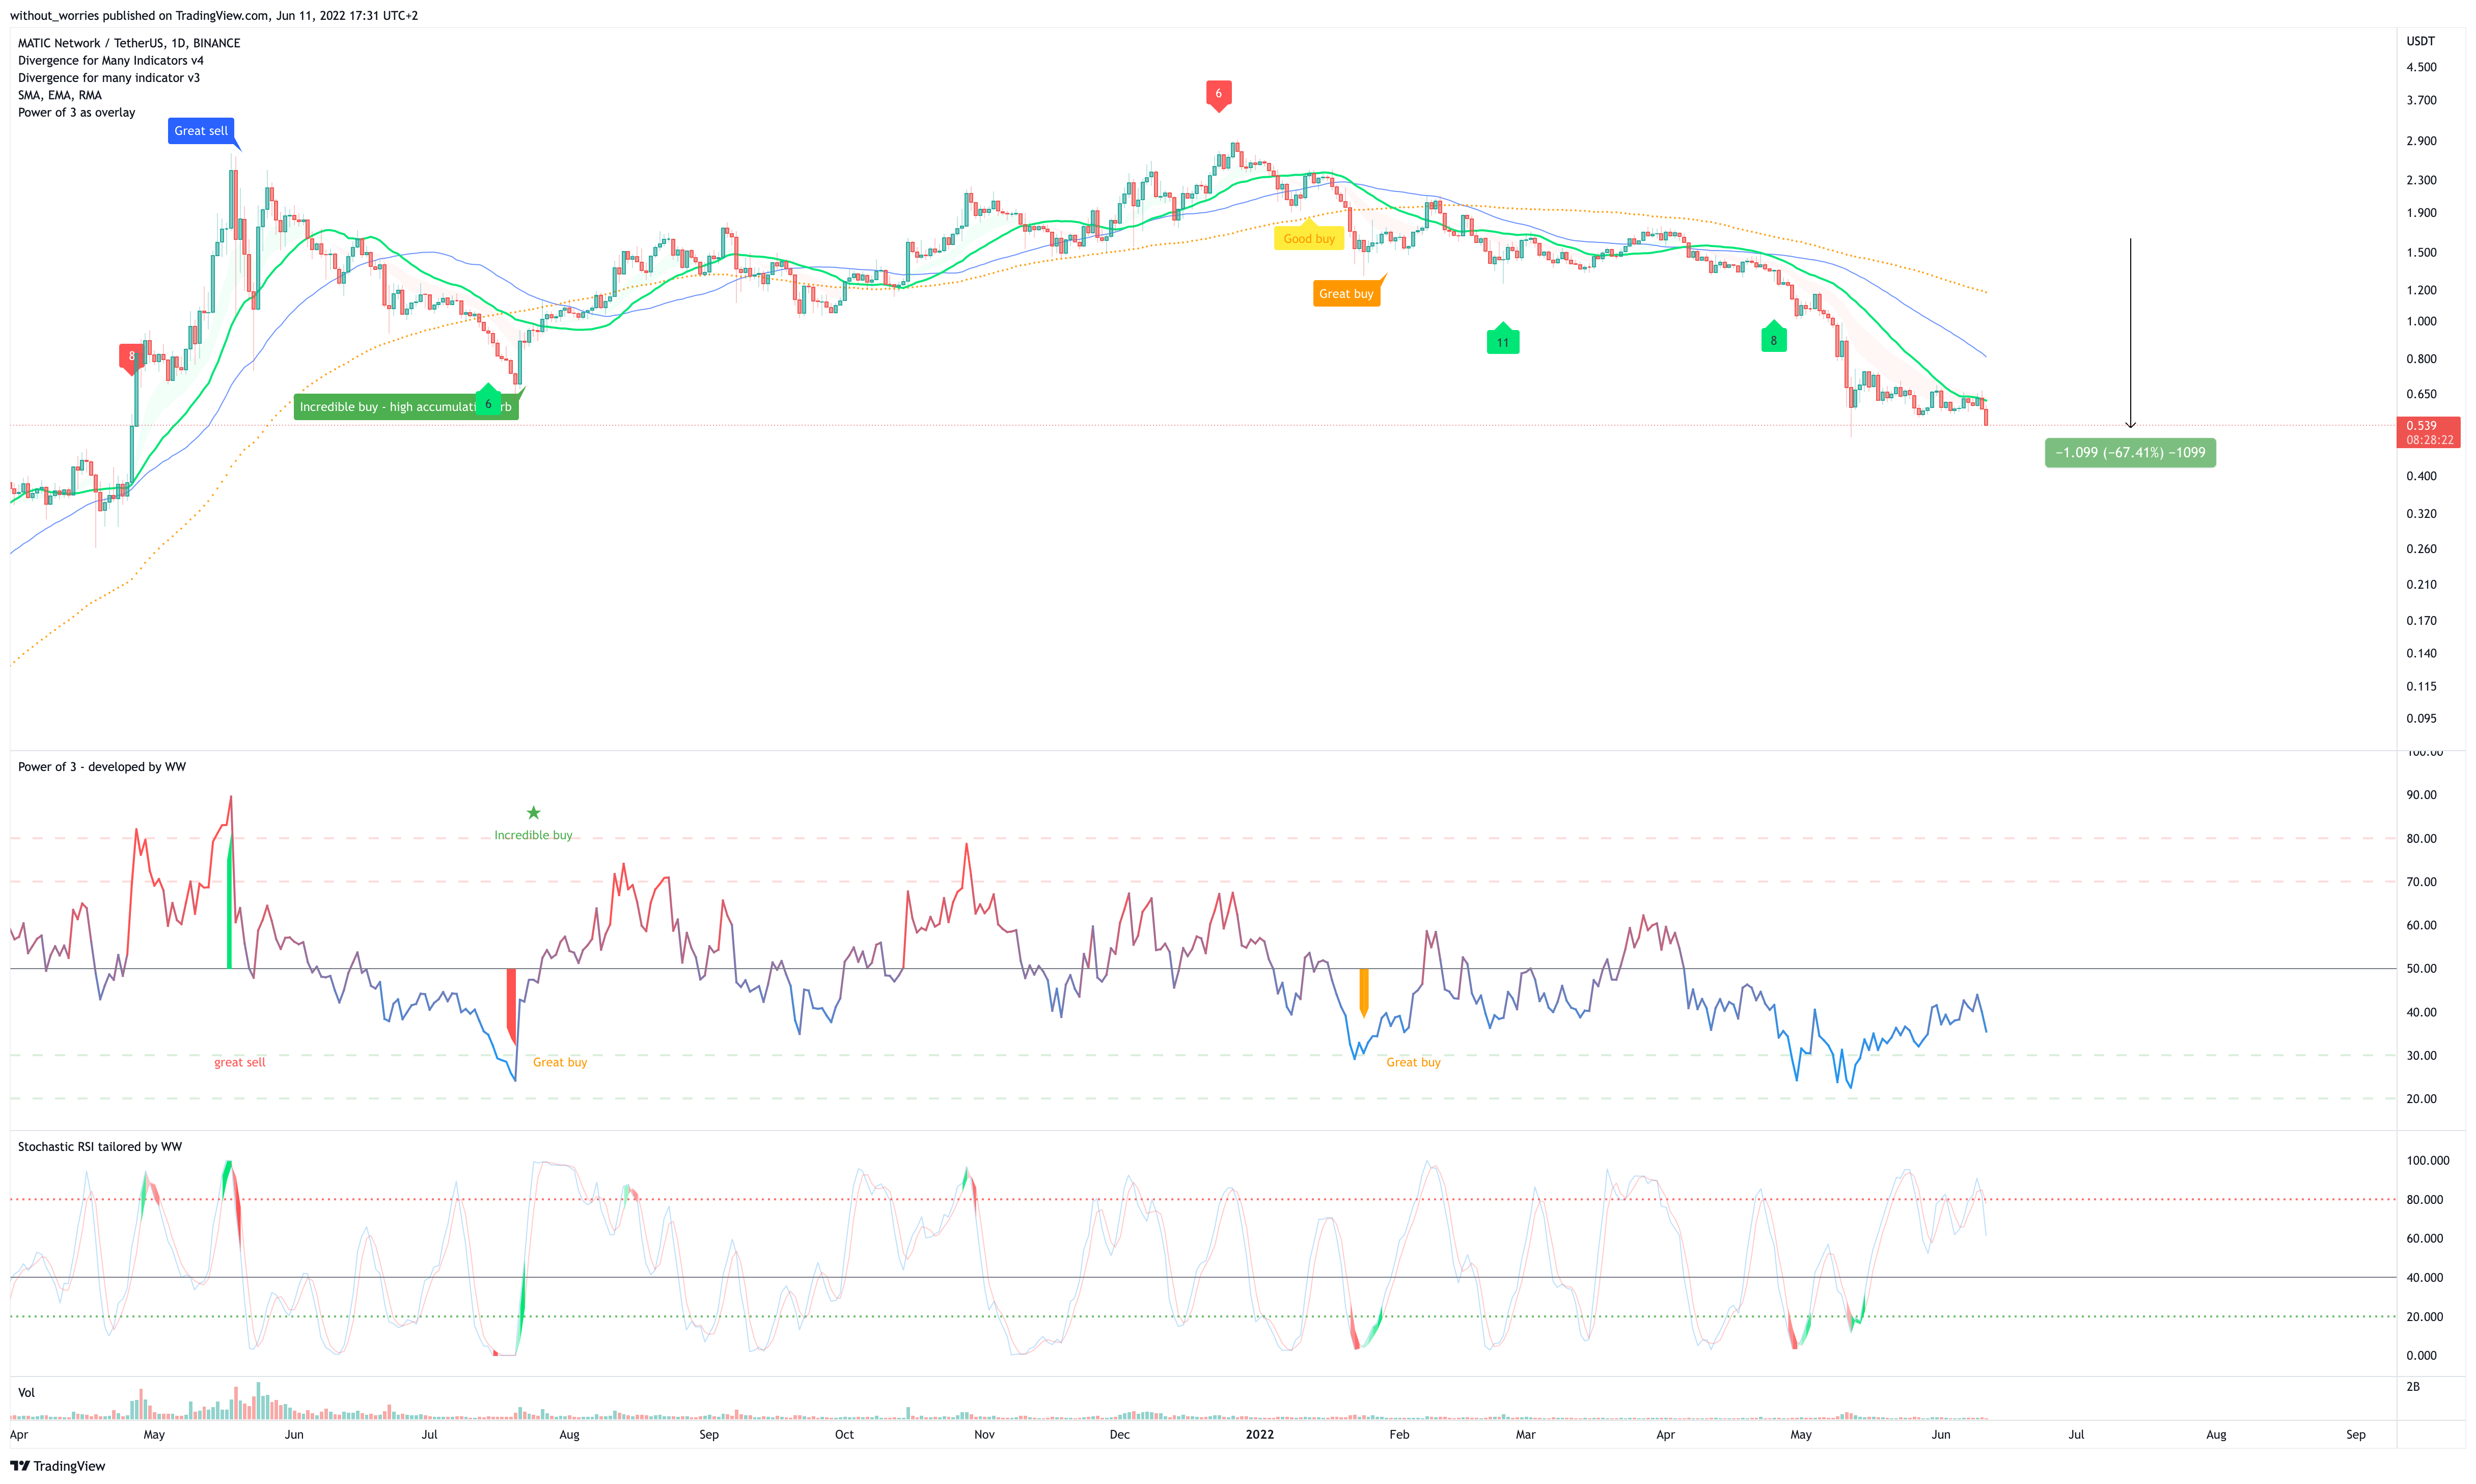
Task: Click the red bar marker in the oscillator near late July
Action: coord(511,1006)
